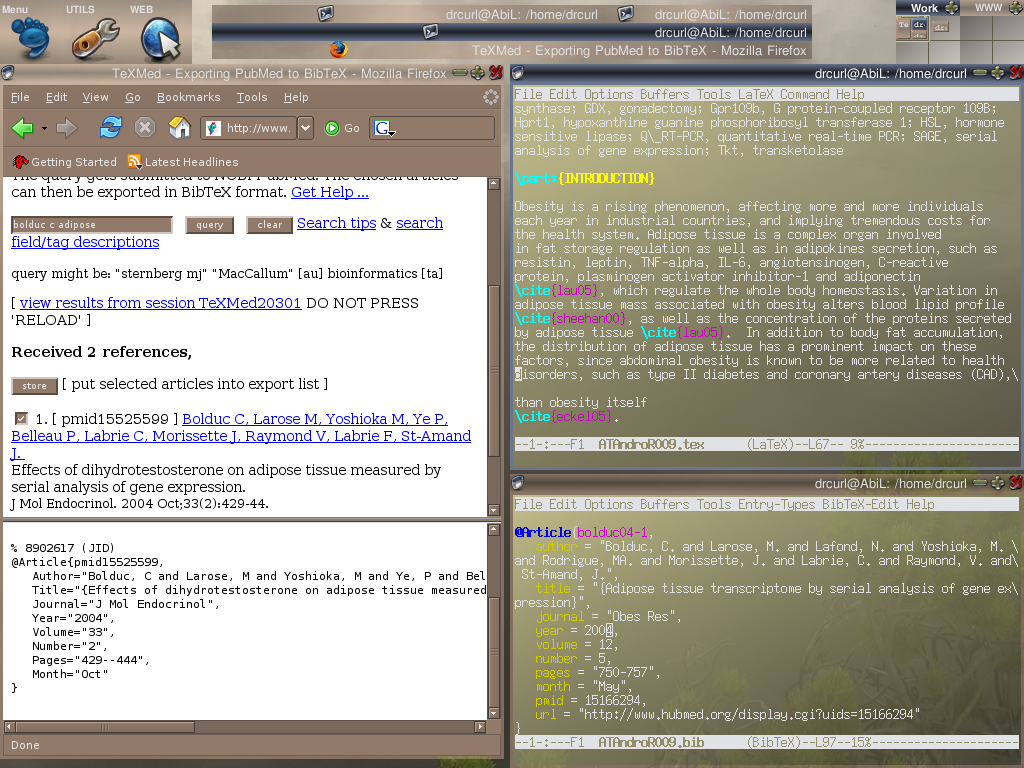Click the PubMed query text field
Screen dimensions: 1024x768
click(92, 225)
